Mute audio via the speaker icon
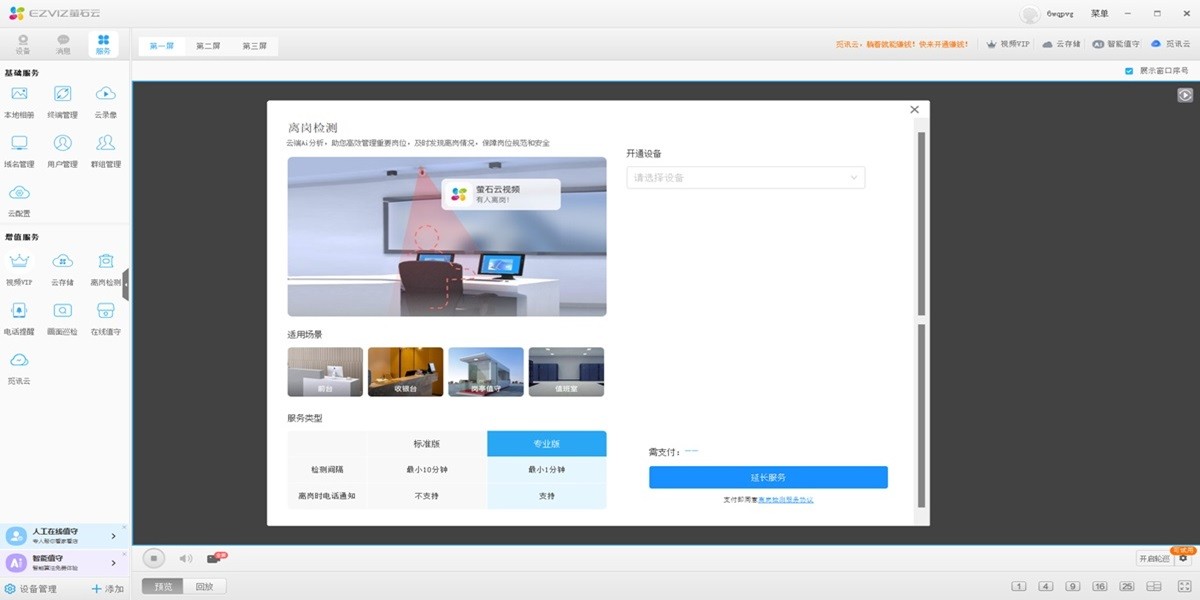1200x600 pixels. 184,558
